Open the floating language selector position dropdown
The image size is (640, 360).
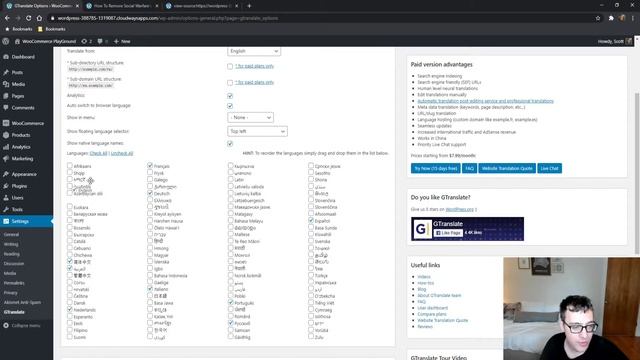pos(257,131)
